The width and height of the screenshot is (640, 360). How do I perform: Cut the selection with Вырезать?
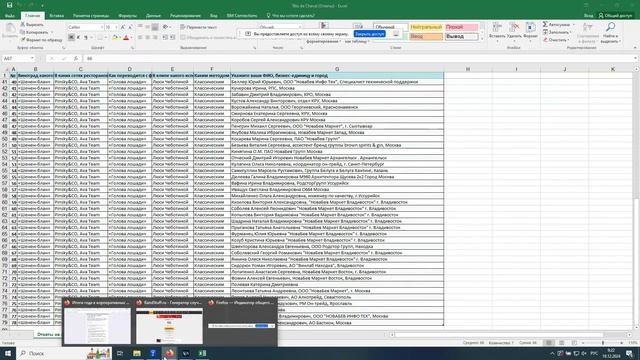pyautogui.click(x=32, y=24)
